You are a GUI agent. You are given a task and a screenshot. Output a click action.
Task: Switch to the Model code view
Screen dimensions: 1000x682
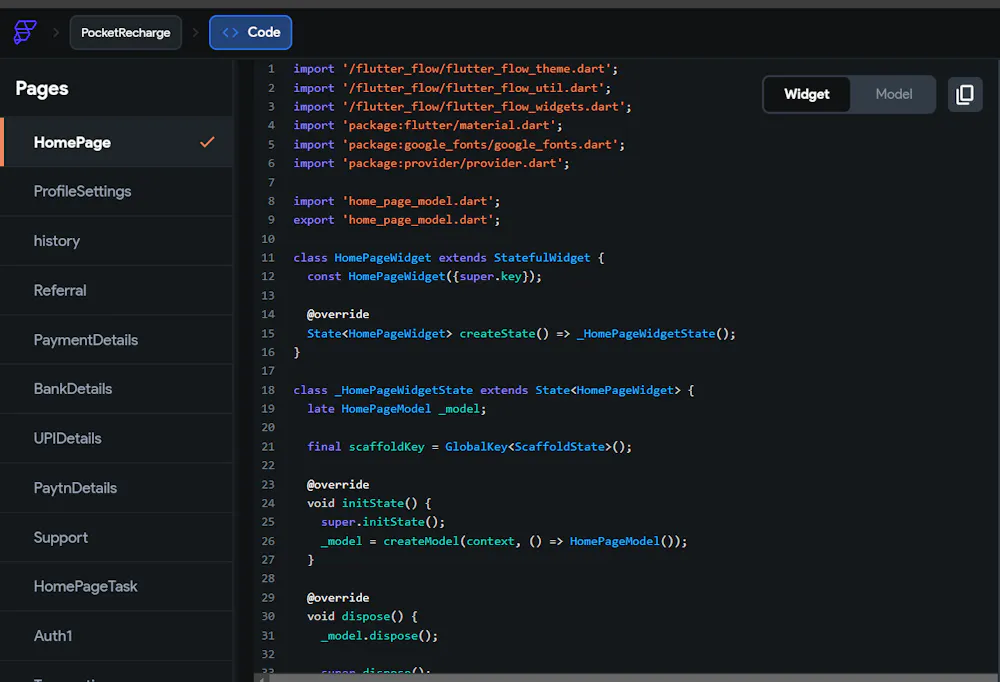[893, 94]
